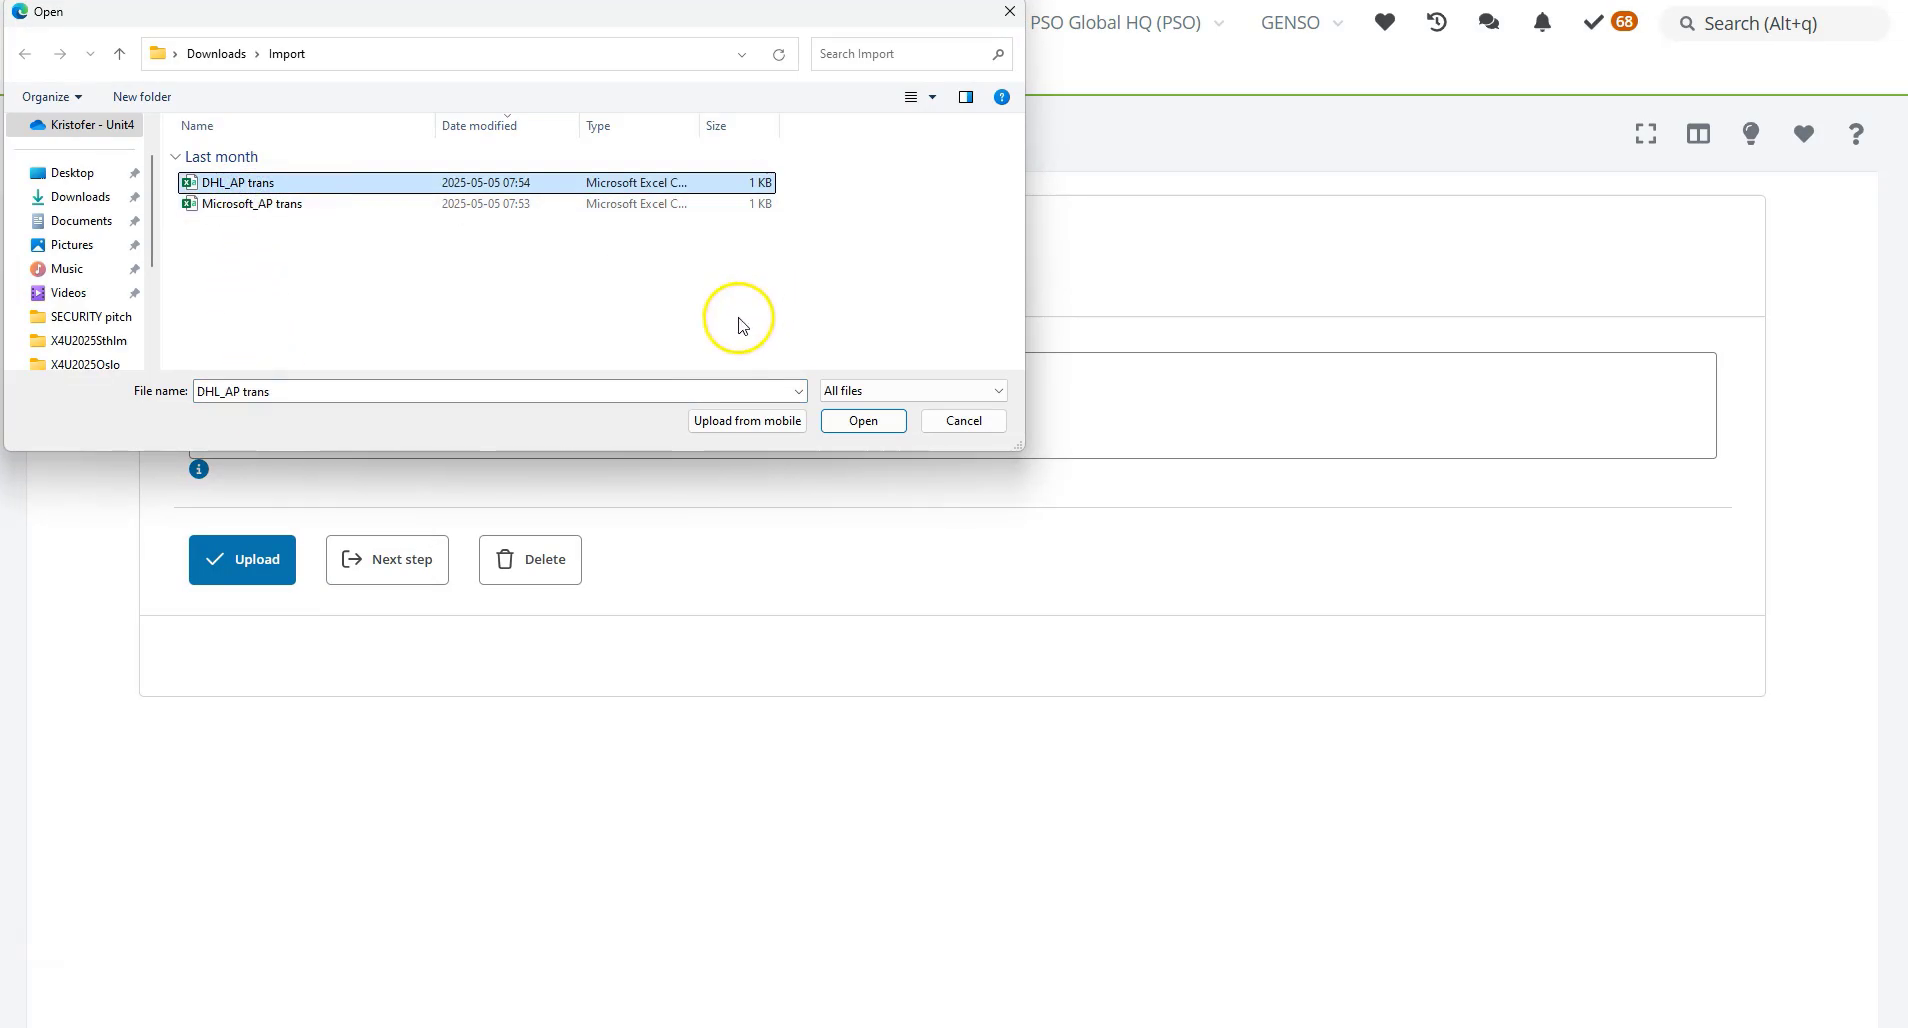The width and height of the screenshot is (1908, 1028).
Task: Collapse the Last month group
Action: coord(177,156)
